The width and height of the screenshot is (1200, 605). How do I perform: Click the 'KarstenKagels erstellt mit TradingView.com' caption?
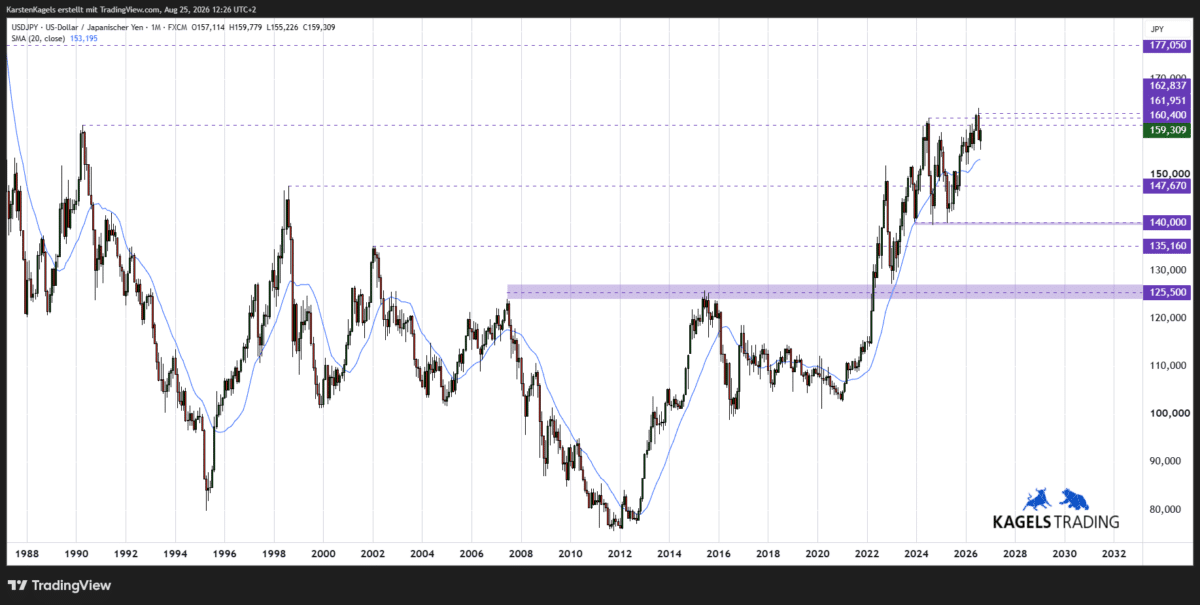[81, 9]
